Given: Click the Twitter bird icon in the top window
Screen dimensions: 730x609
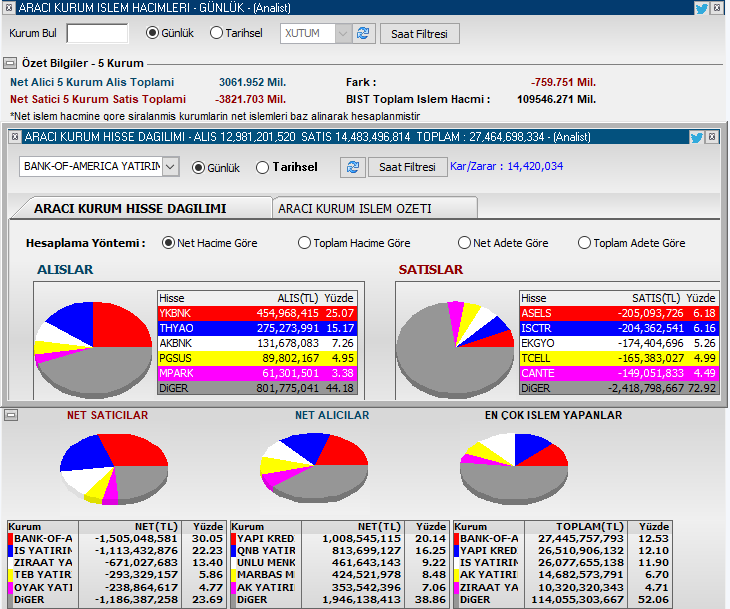Looking at the screenshot, I should click(701, 8).
